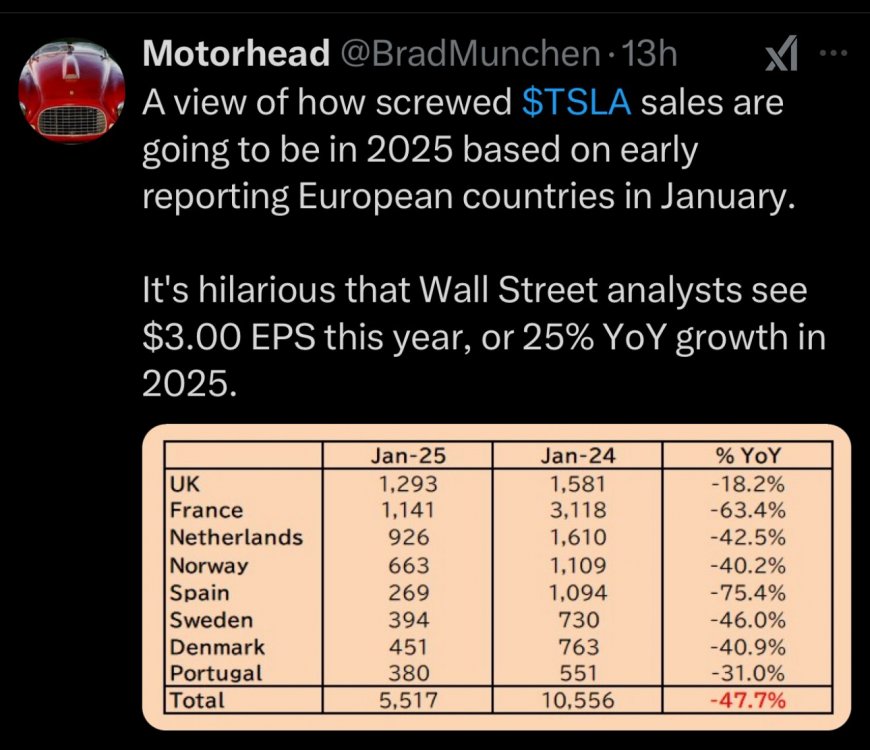Open the three-dot more options menu

point(832,55)
